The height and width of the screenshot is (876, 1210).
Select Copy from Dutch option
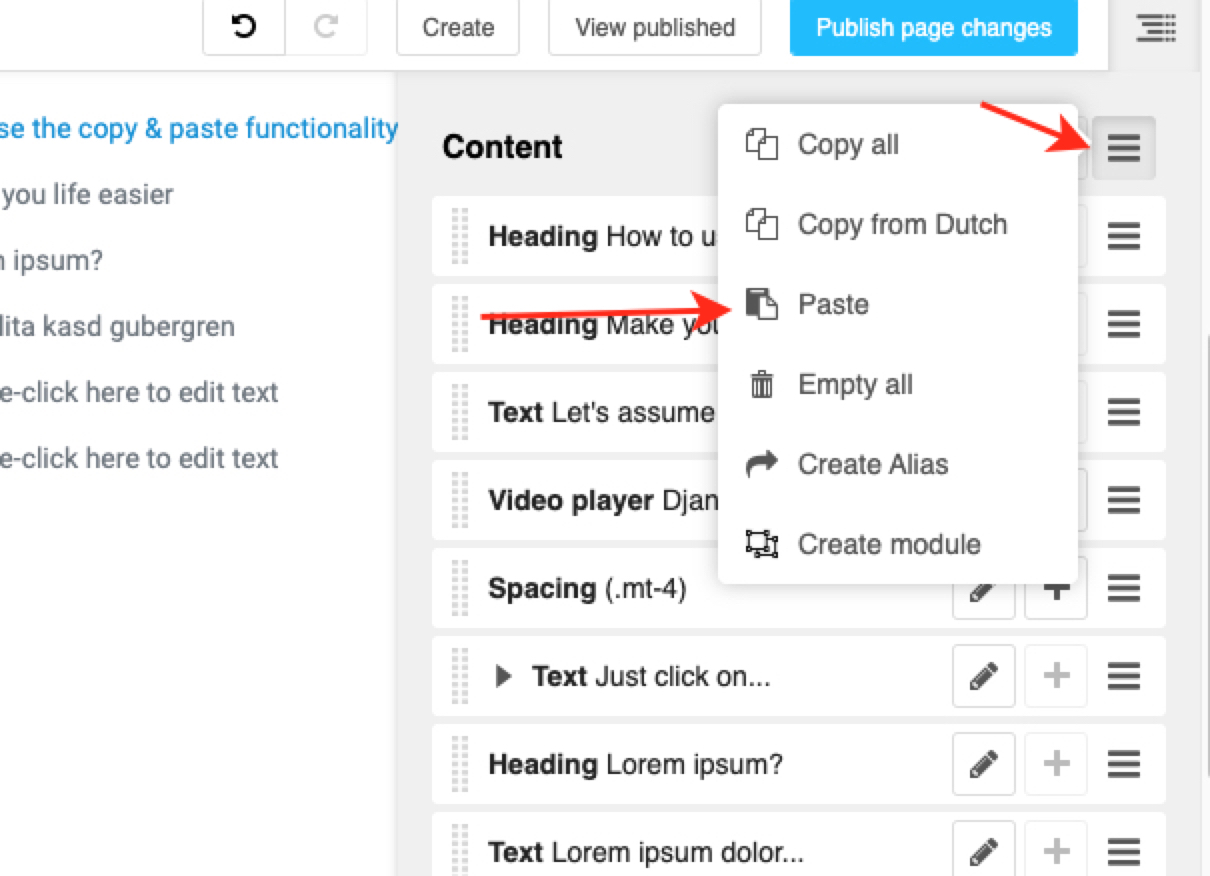point(902,224)
